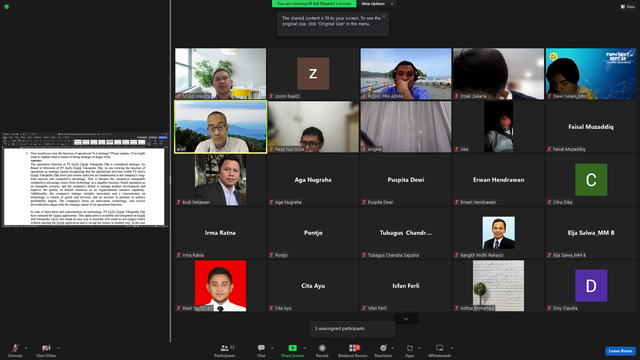This screenshot has width=640, height=360.
Task: Select Dzaki Zakaria's video tile
Action: point(498,74)
